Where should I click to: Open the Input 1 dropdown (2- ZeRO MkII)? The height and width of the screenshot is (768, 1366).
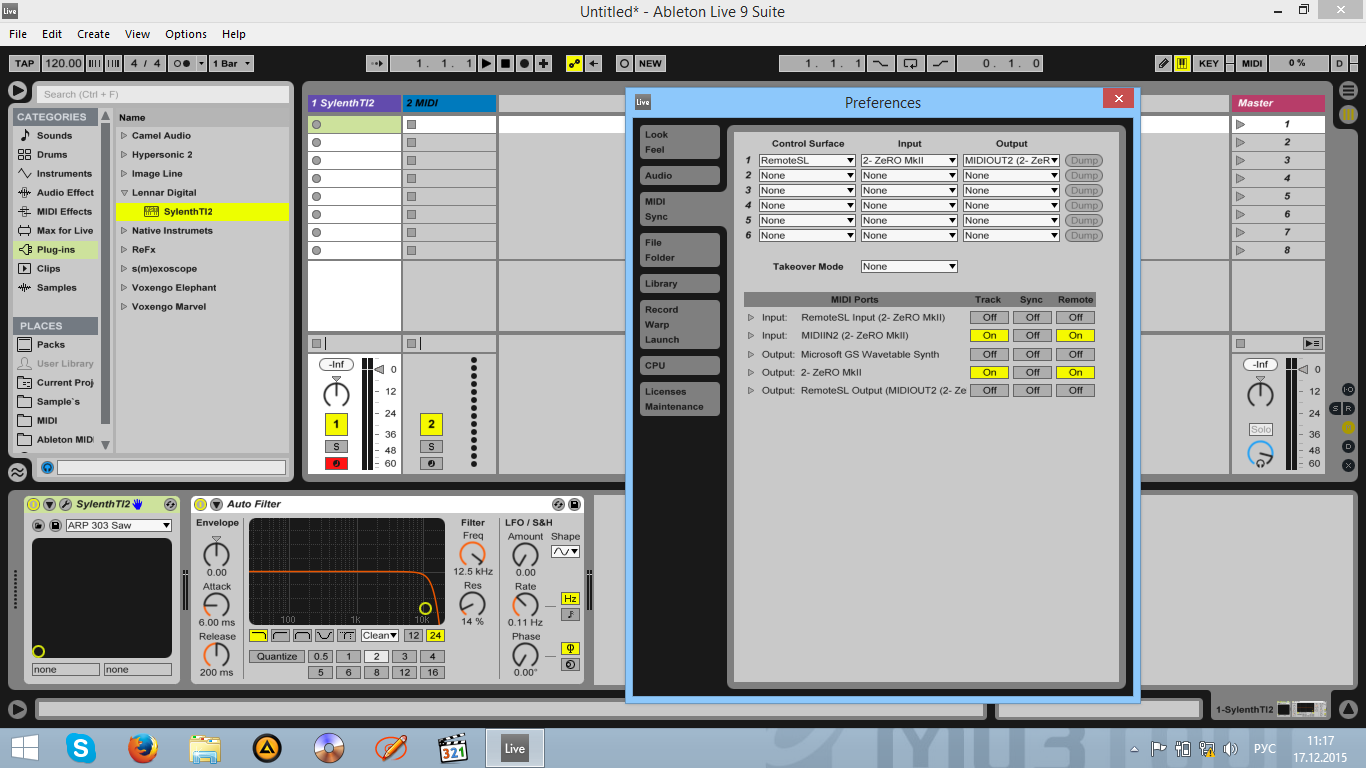[x=909, y=160]
